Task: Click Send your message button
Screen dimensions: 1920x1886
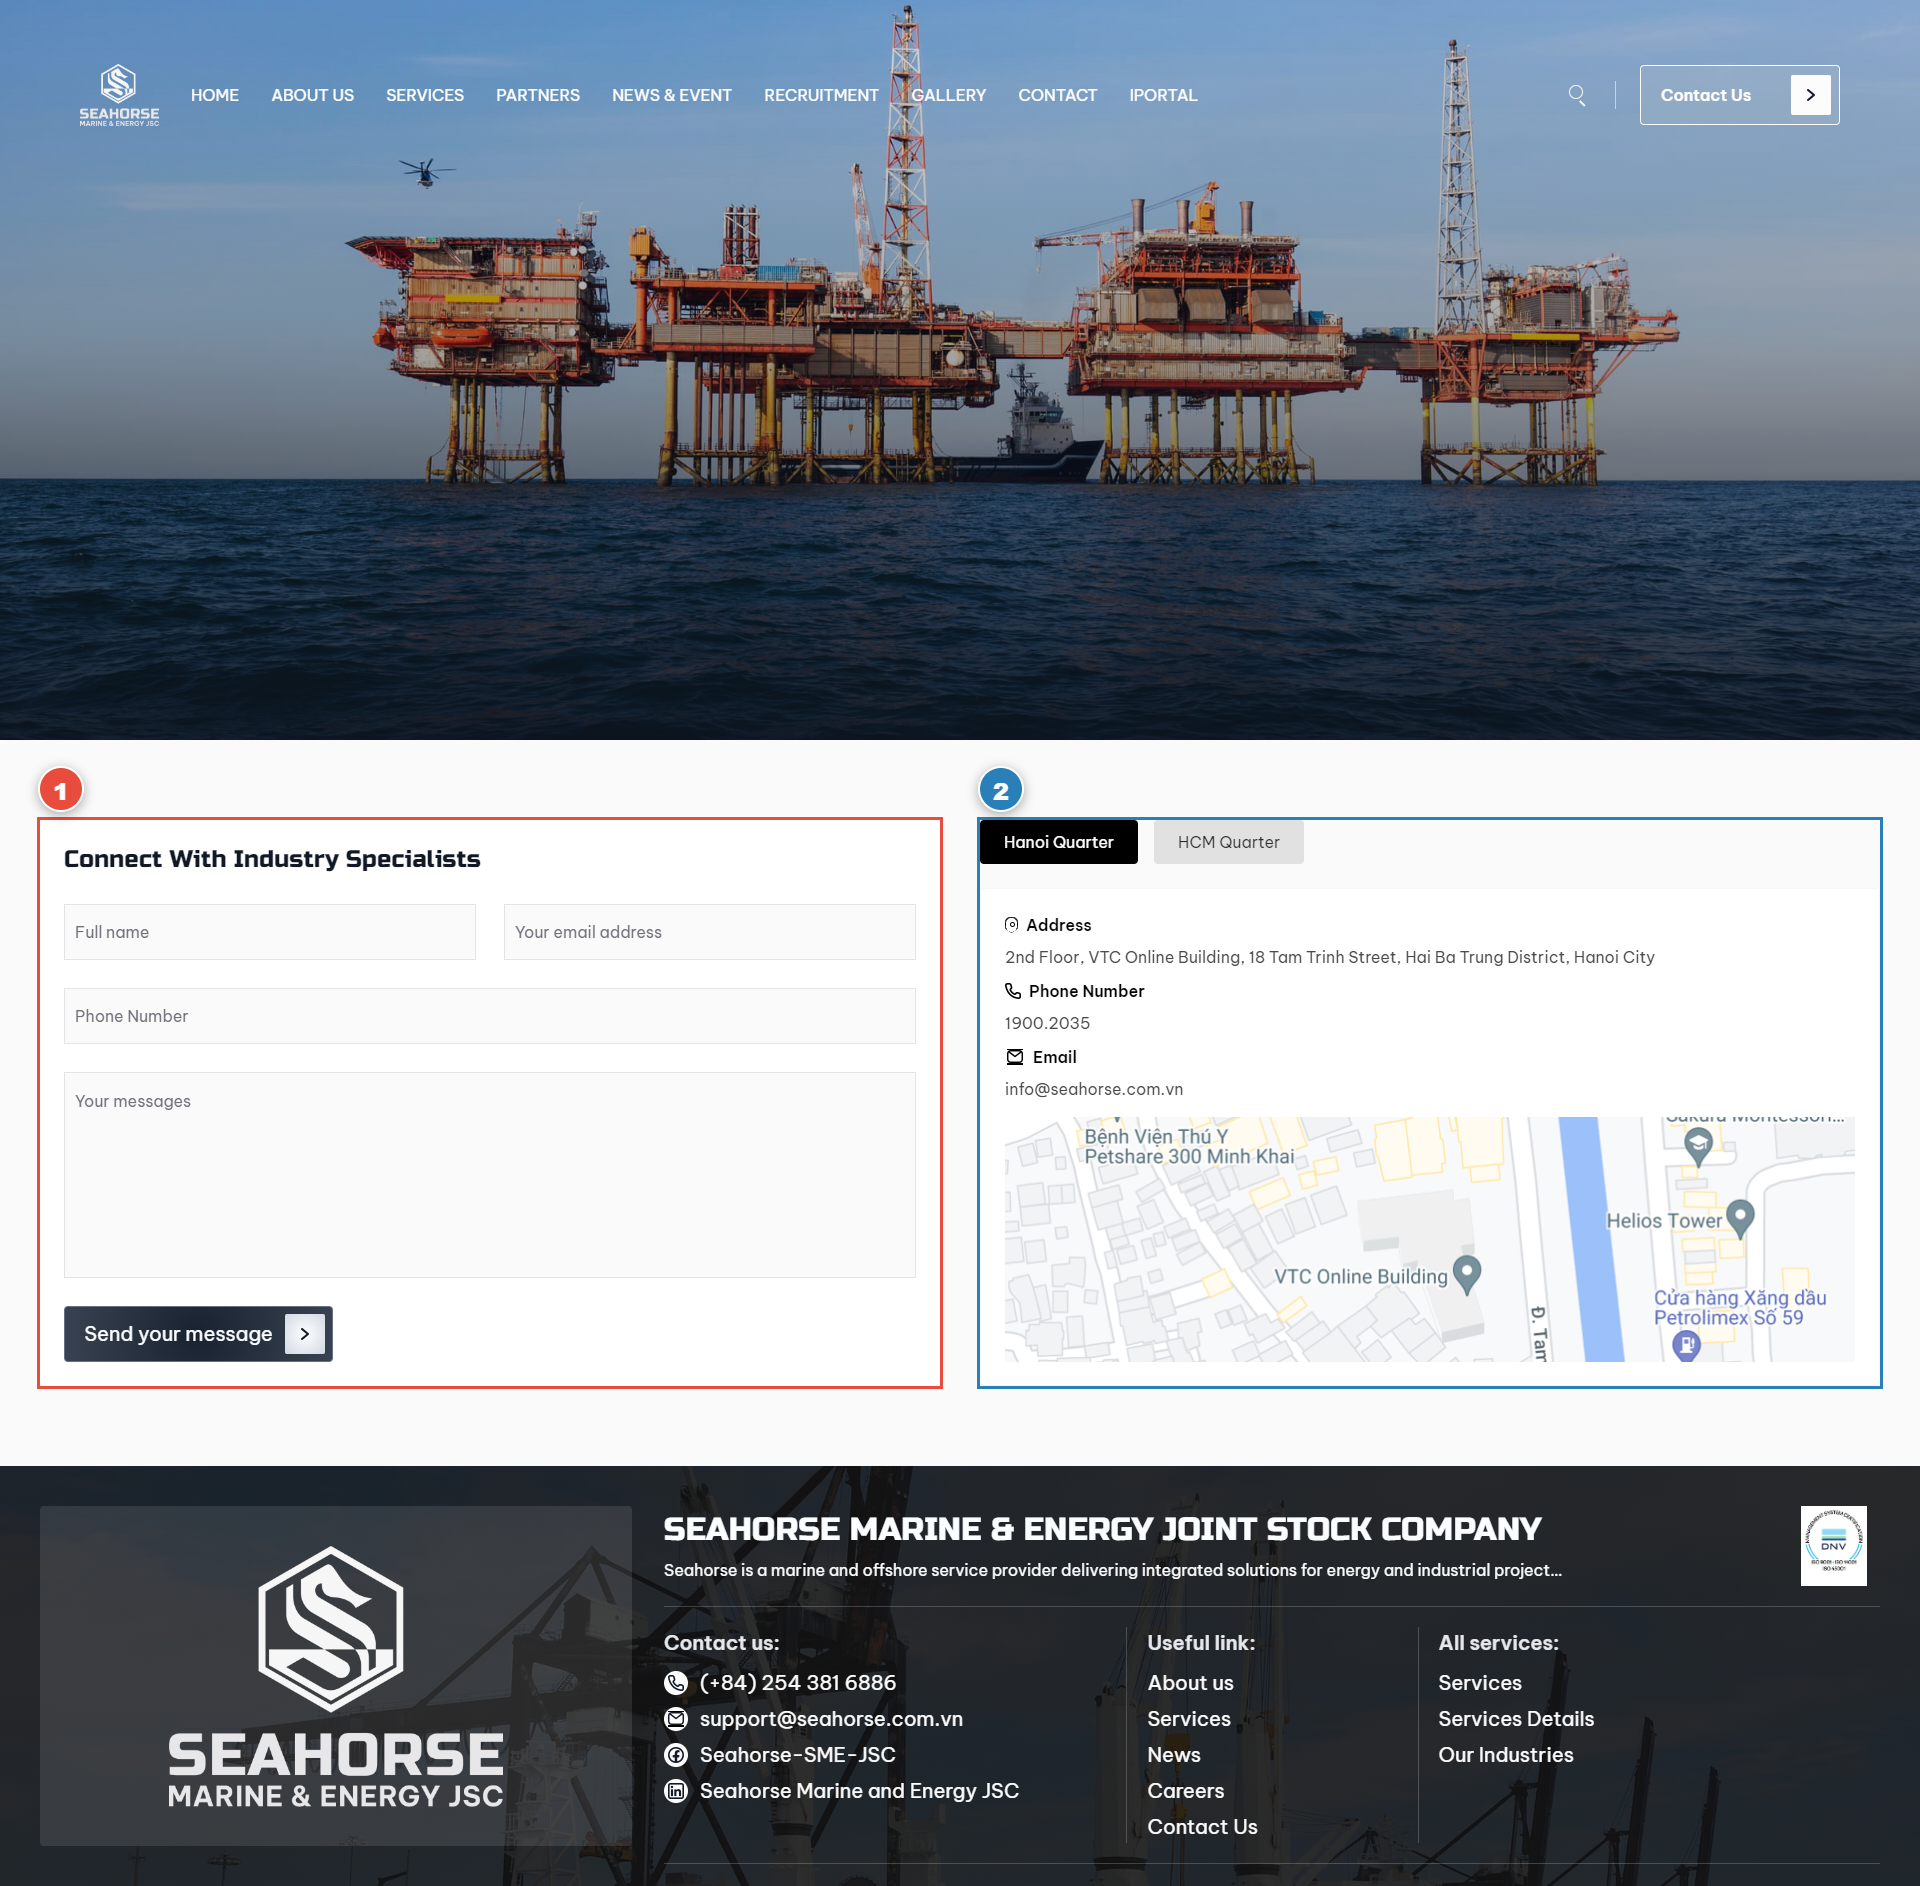Action: point(198,1334)
